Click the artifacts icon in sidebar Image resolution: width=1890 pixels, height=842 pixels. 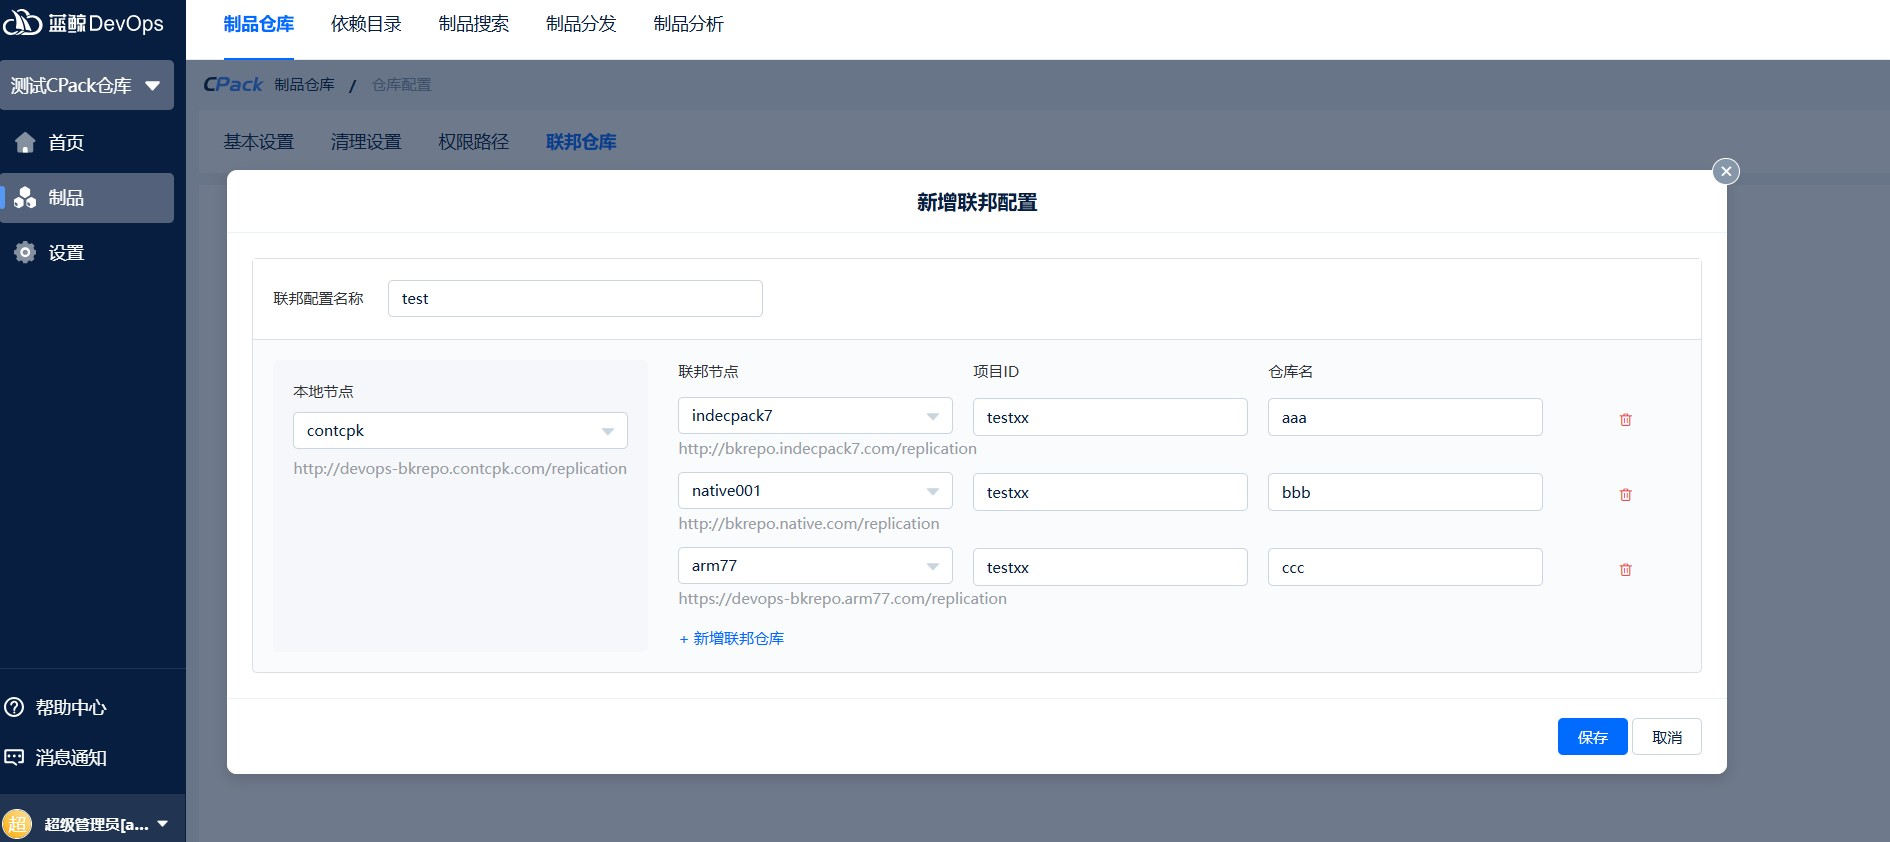pos(25,198)
